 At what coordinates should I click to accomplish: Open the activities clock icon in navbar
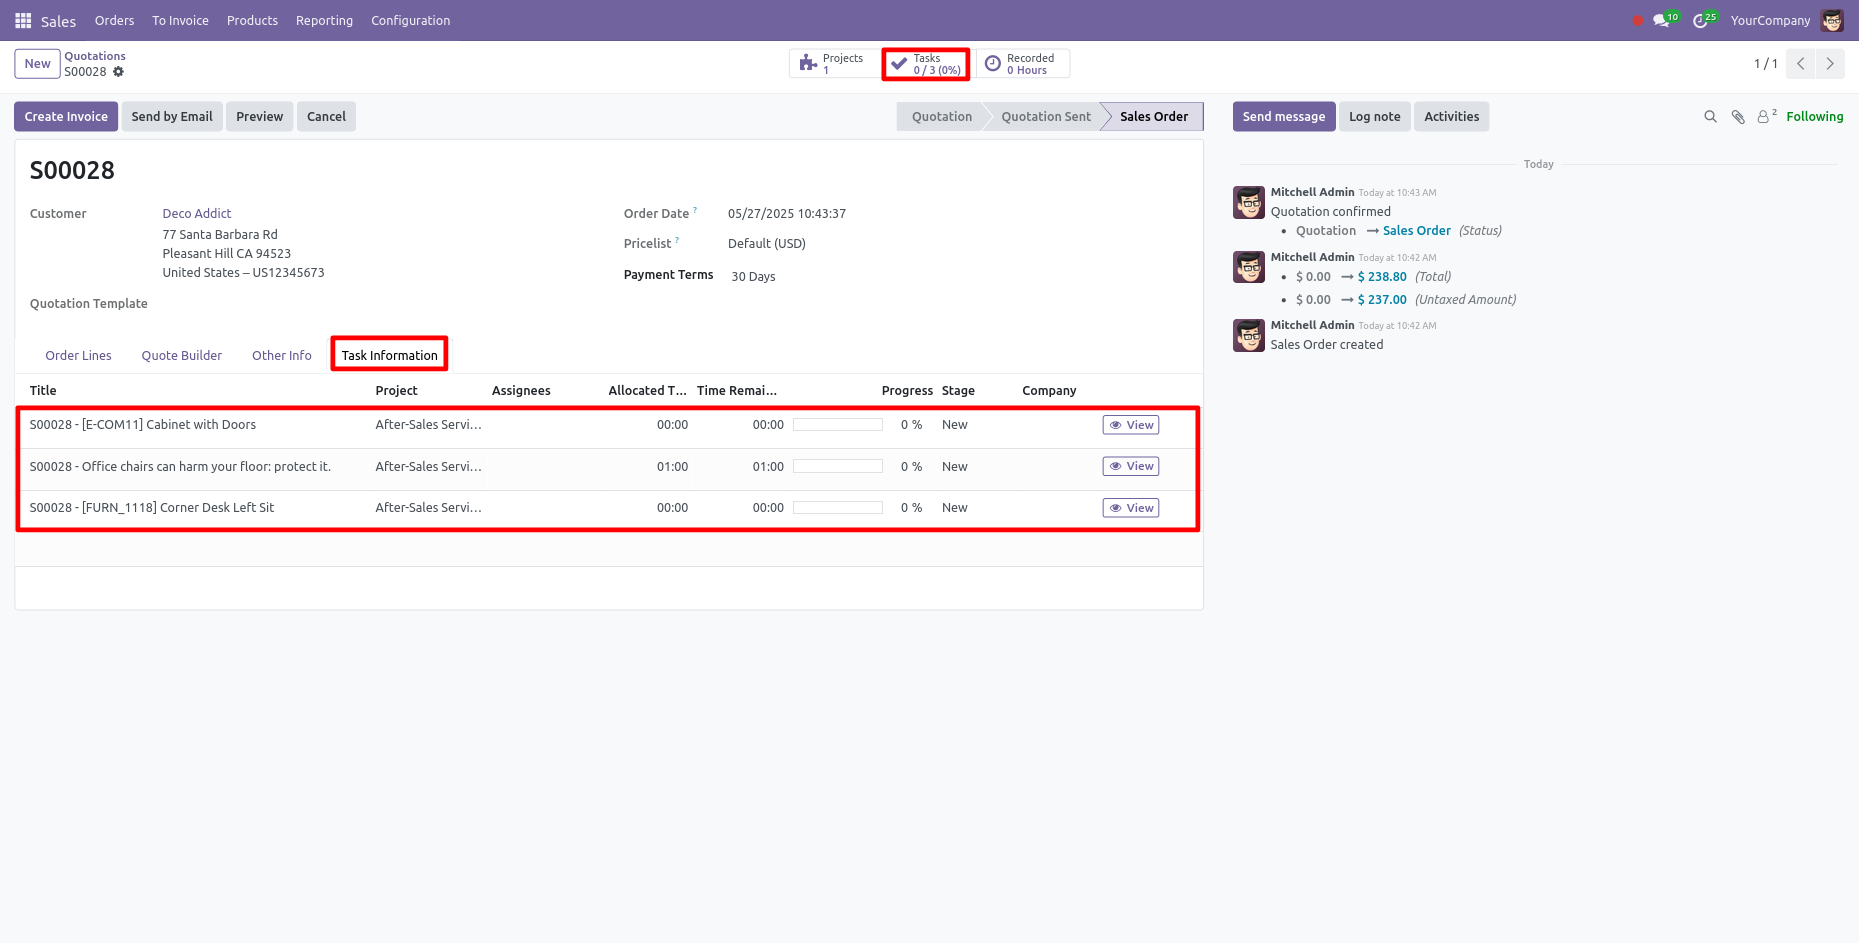(1701, 20)
